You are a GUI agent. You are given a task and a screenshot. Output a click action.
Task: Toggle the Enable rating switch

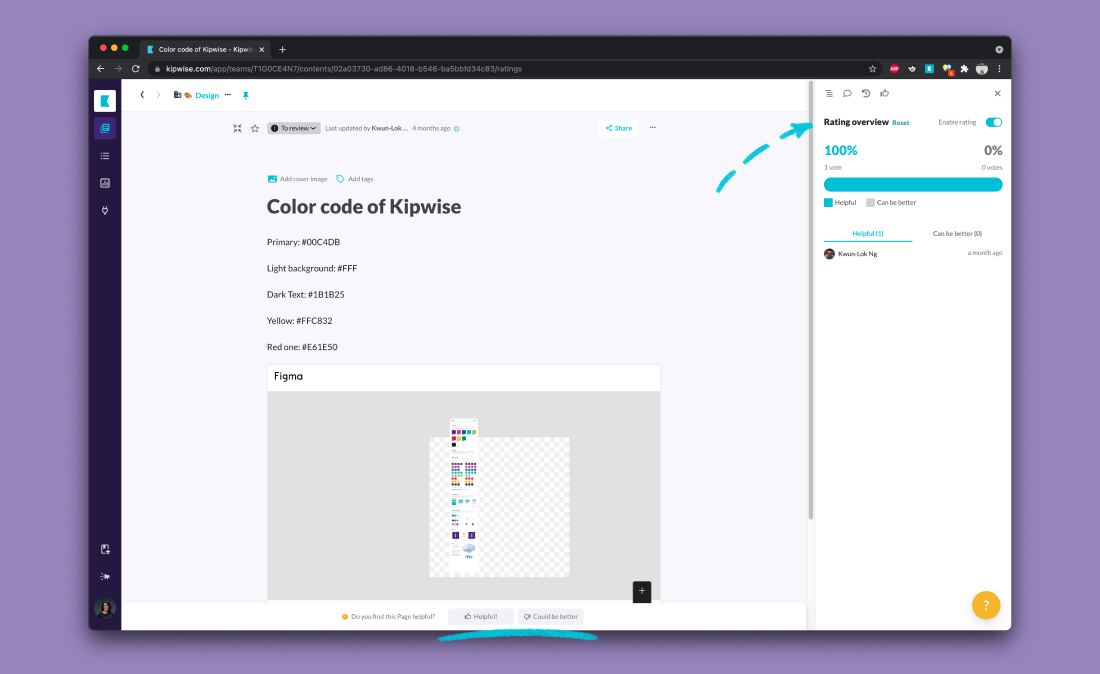[x=993, y=122]
